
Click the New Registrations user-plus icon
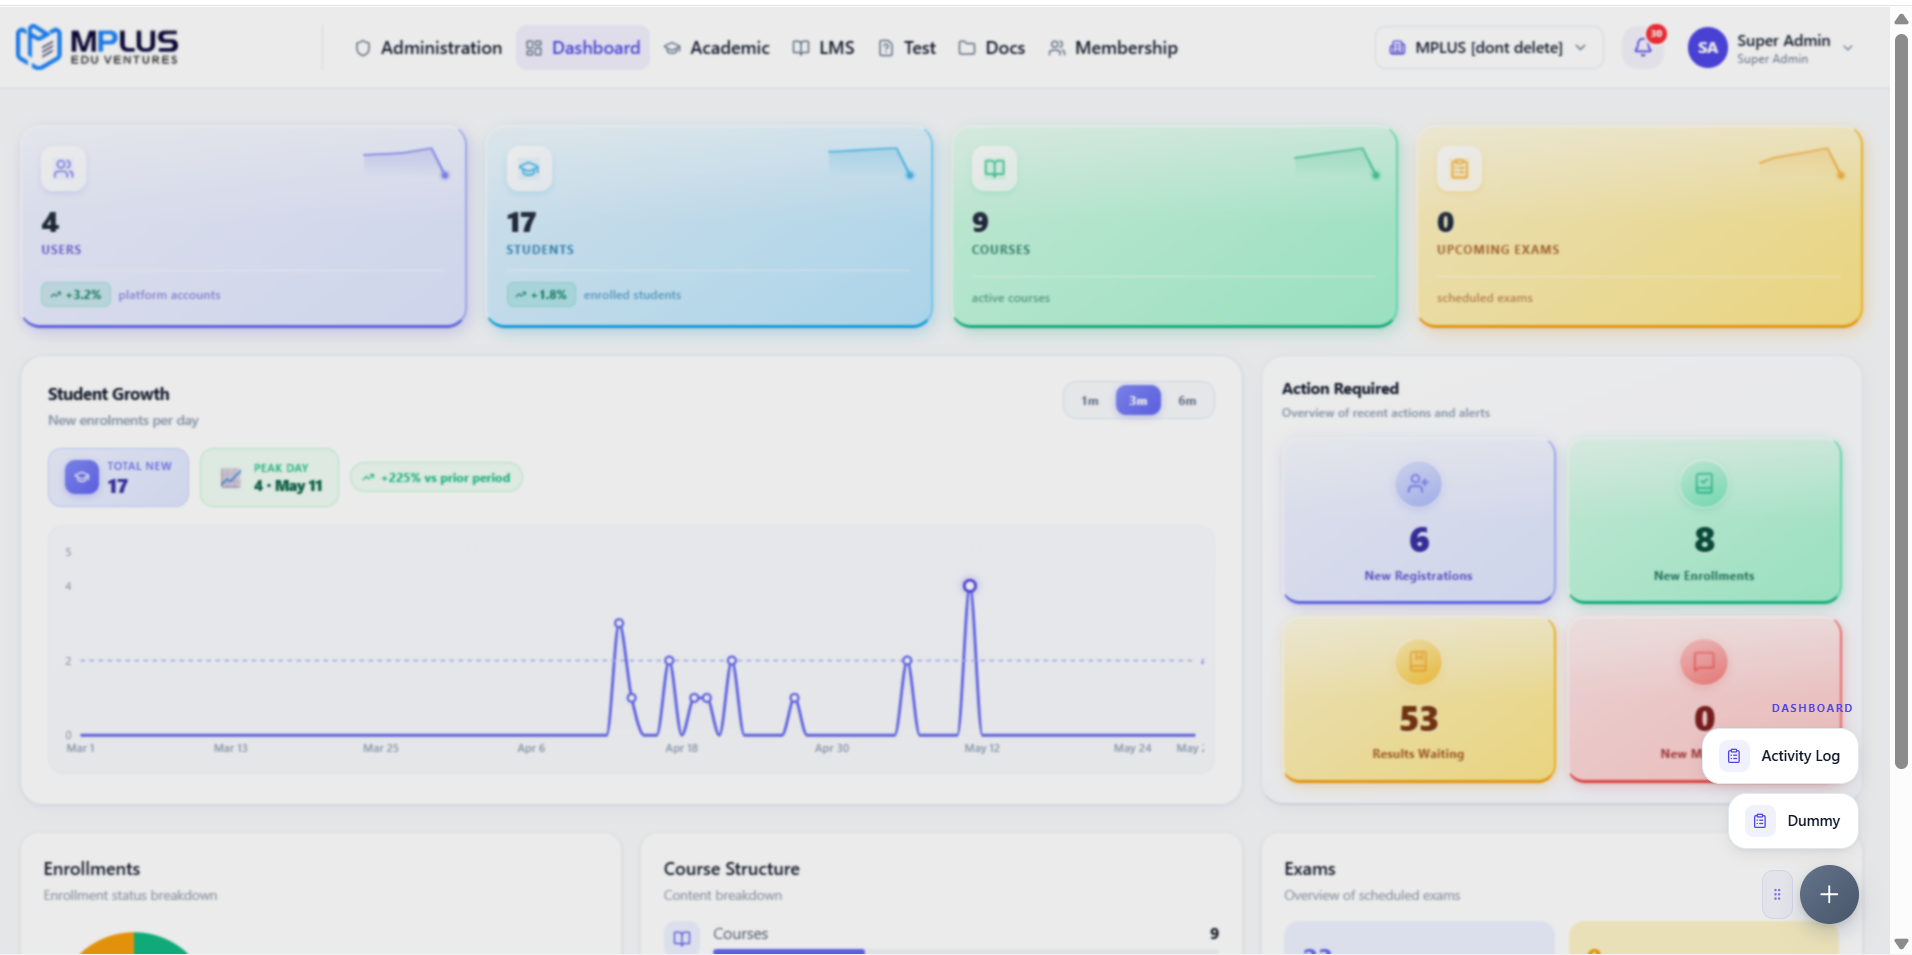coord(1418,484)
